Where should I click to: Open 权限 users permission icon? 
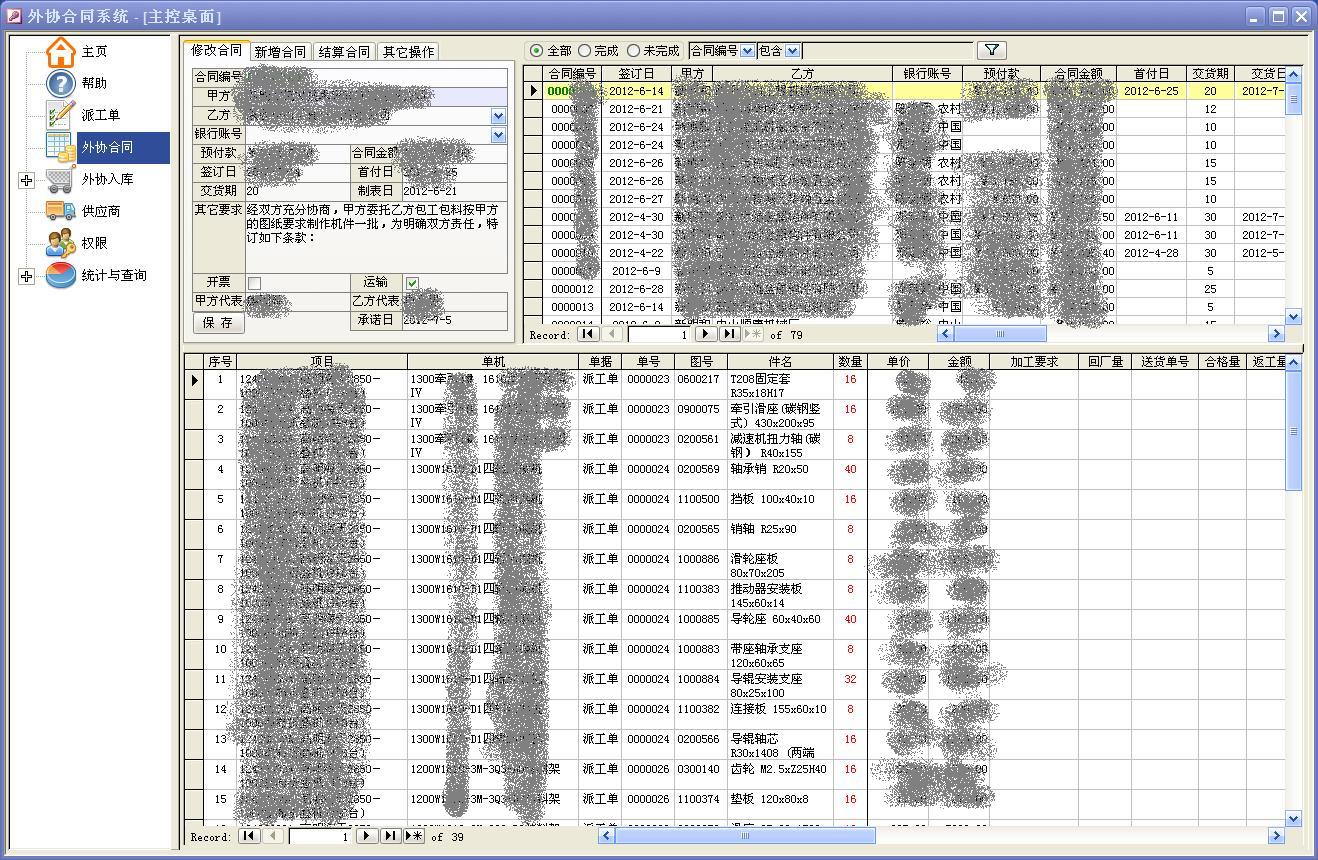pyautogui.click(x=61, y=243)
